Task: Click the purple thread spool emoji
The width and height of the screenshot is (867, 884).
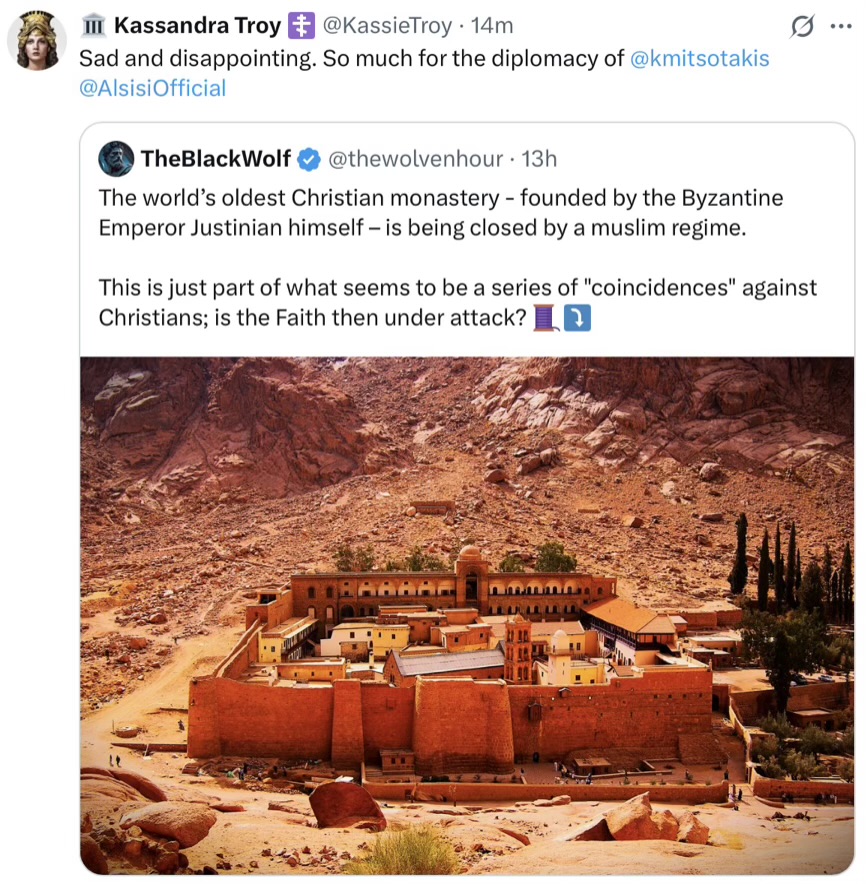Action: (546, 317)
